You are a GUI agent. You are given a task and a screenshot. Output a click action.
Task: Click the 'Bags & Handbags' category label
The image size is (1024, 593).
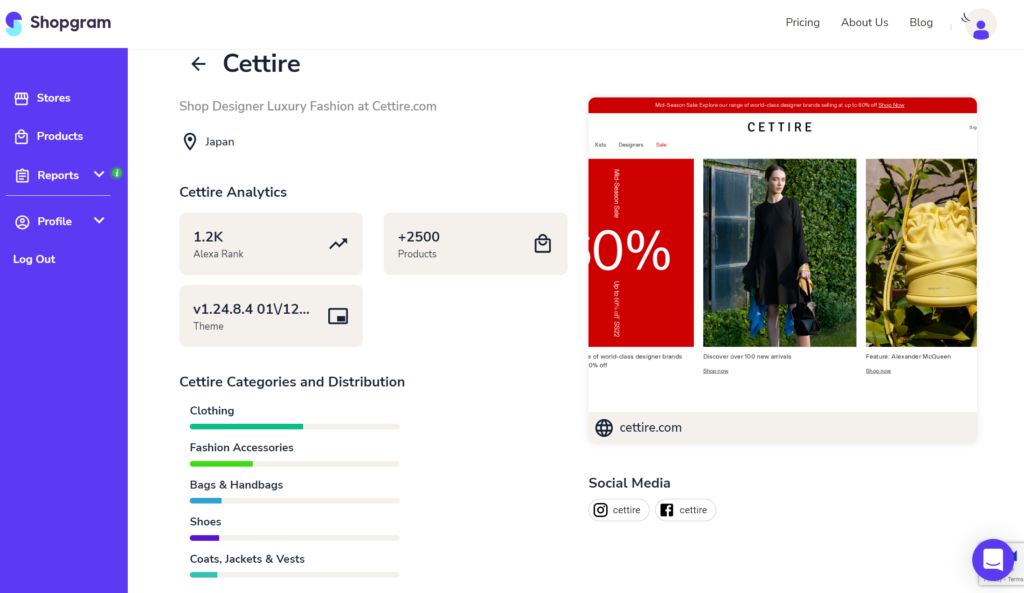coord(236,485)
